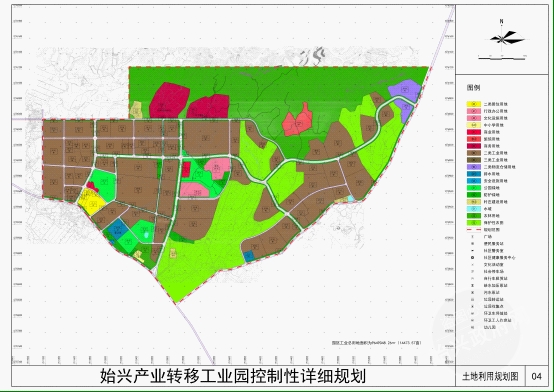Click the map scale bar under the compass
The image size is (554, 392).
(x=502, y=57)
